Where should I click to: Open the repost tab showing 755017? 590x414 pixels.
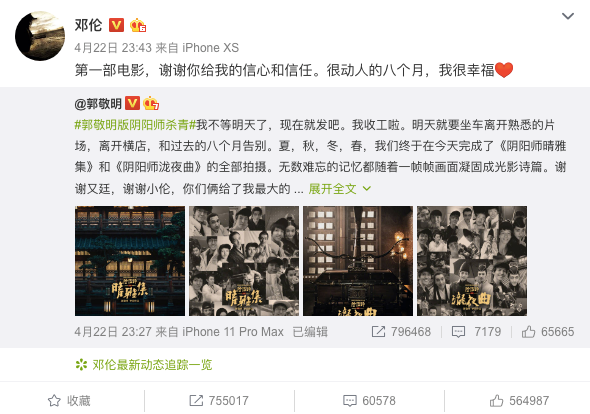(x=219, y=401)
